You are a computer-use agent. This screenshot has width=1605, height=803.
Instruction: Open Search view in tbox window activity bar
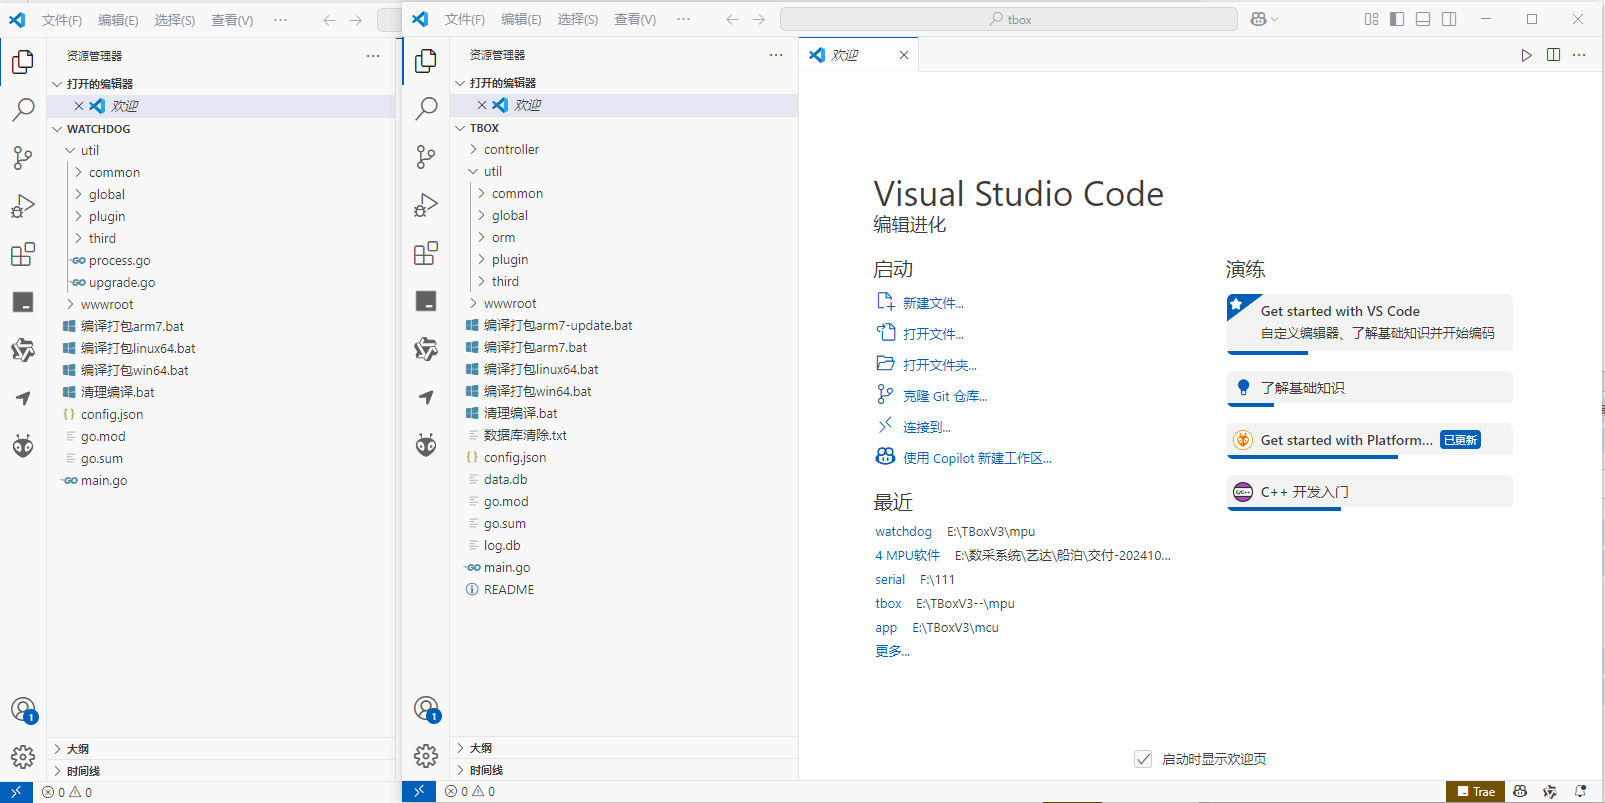click(426, 108)
